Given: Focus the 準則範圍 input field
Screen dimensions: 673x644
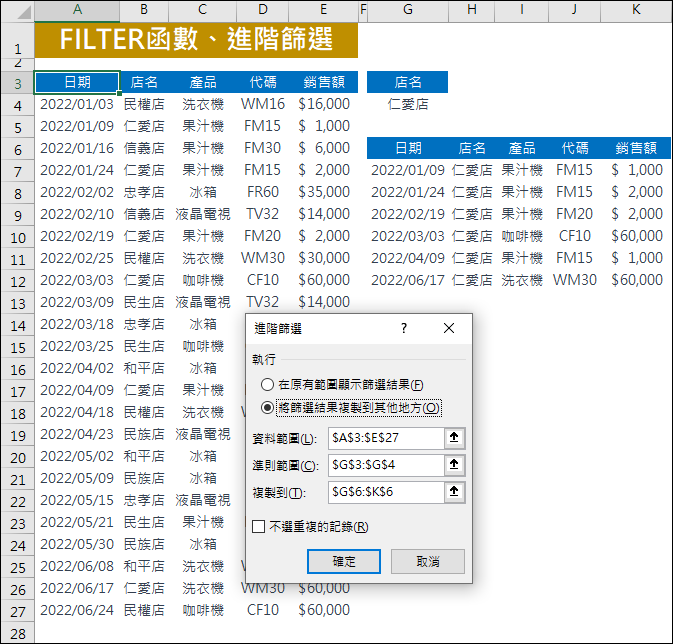Looking at the screenshot, I should coord(386,465).
